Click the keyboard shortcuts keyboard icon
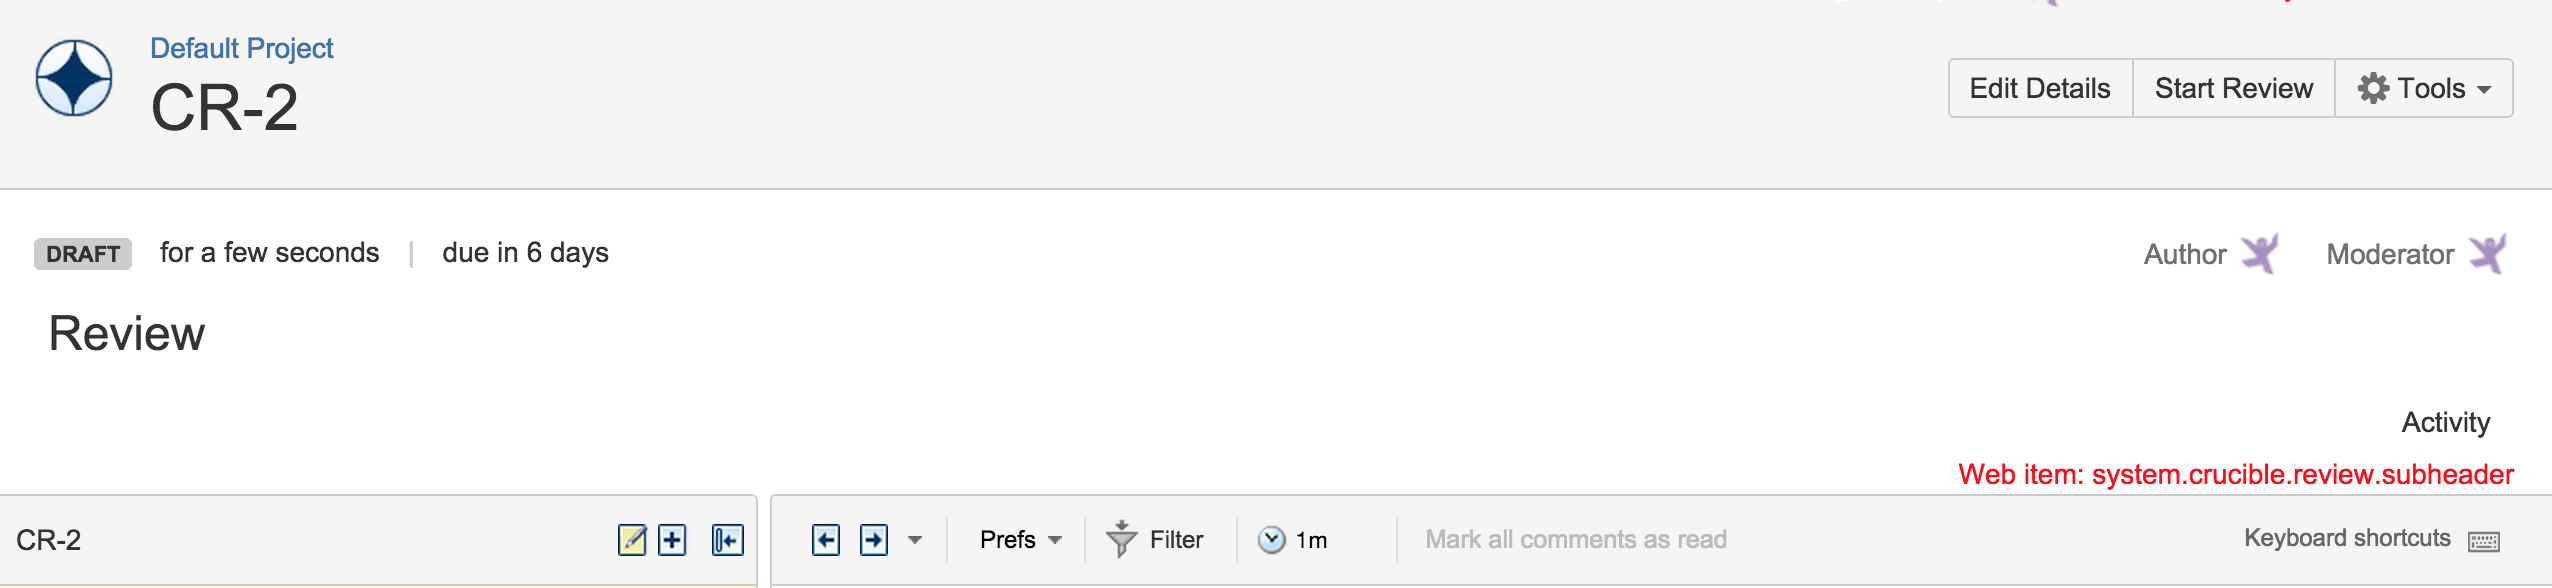Image resolution: width=2552 pixels, height=588 pixels. coord(2483,541)
